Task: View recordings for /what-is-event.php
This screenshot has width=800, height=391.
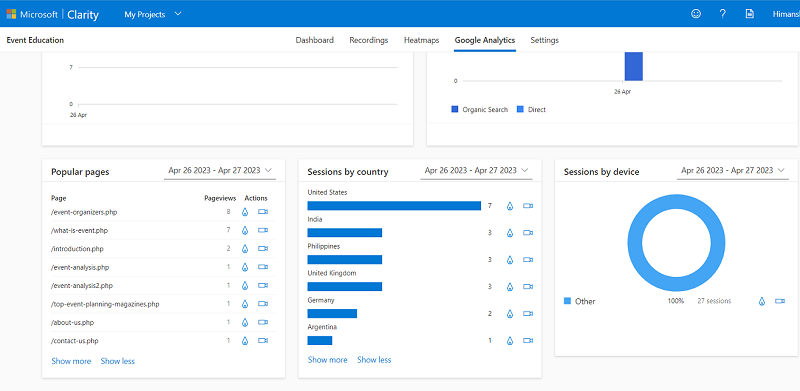Action: (263, 230)
